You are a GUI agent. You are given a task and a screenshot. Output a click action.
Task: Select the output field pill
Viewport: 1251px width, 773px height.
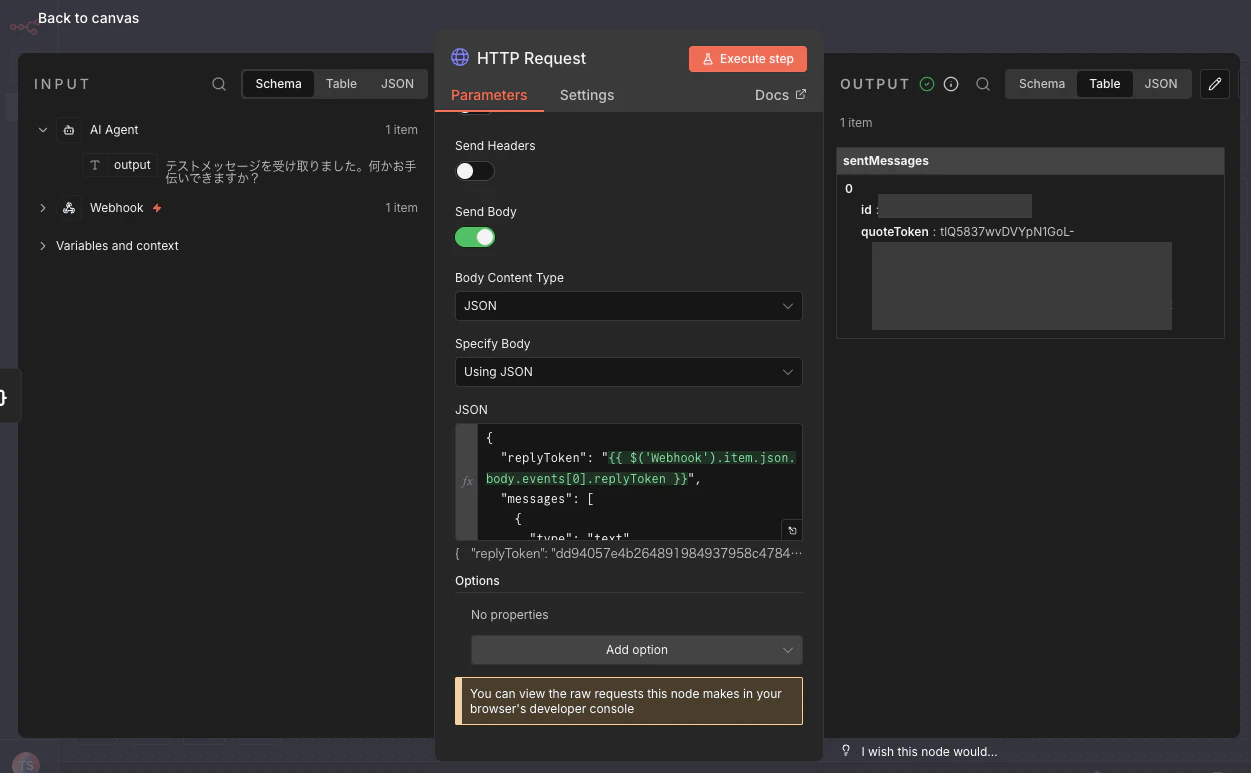pos(121,165)
